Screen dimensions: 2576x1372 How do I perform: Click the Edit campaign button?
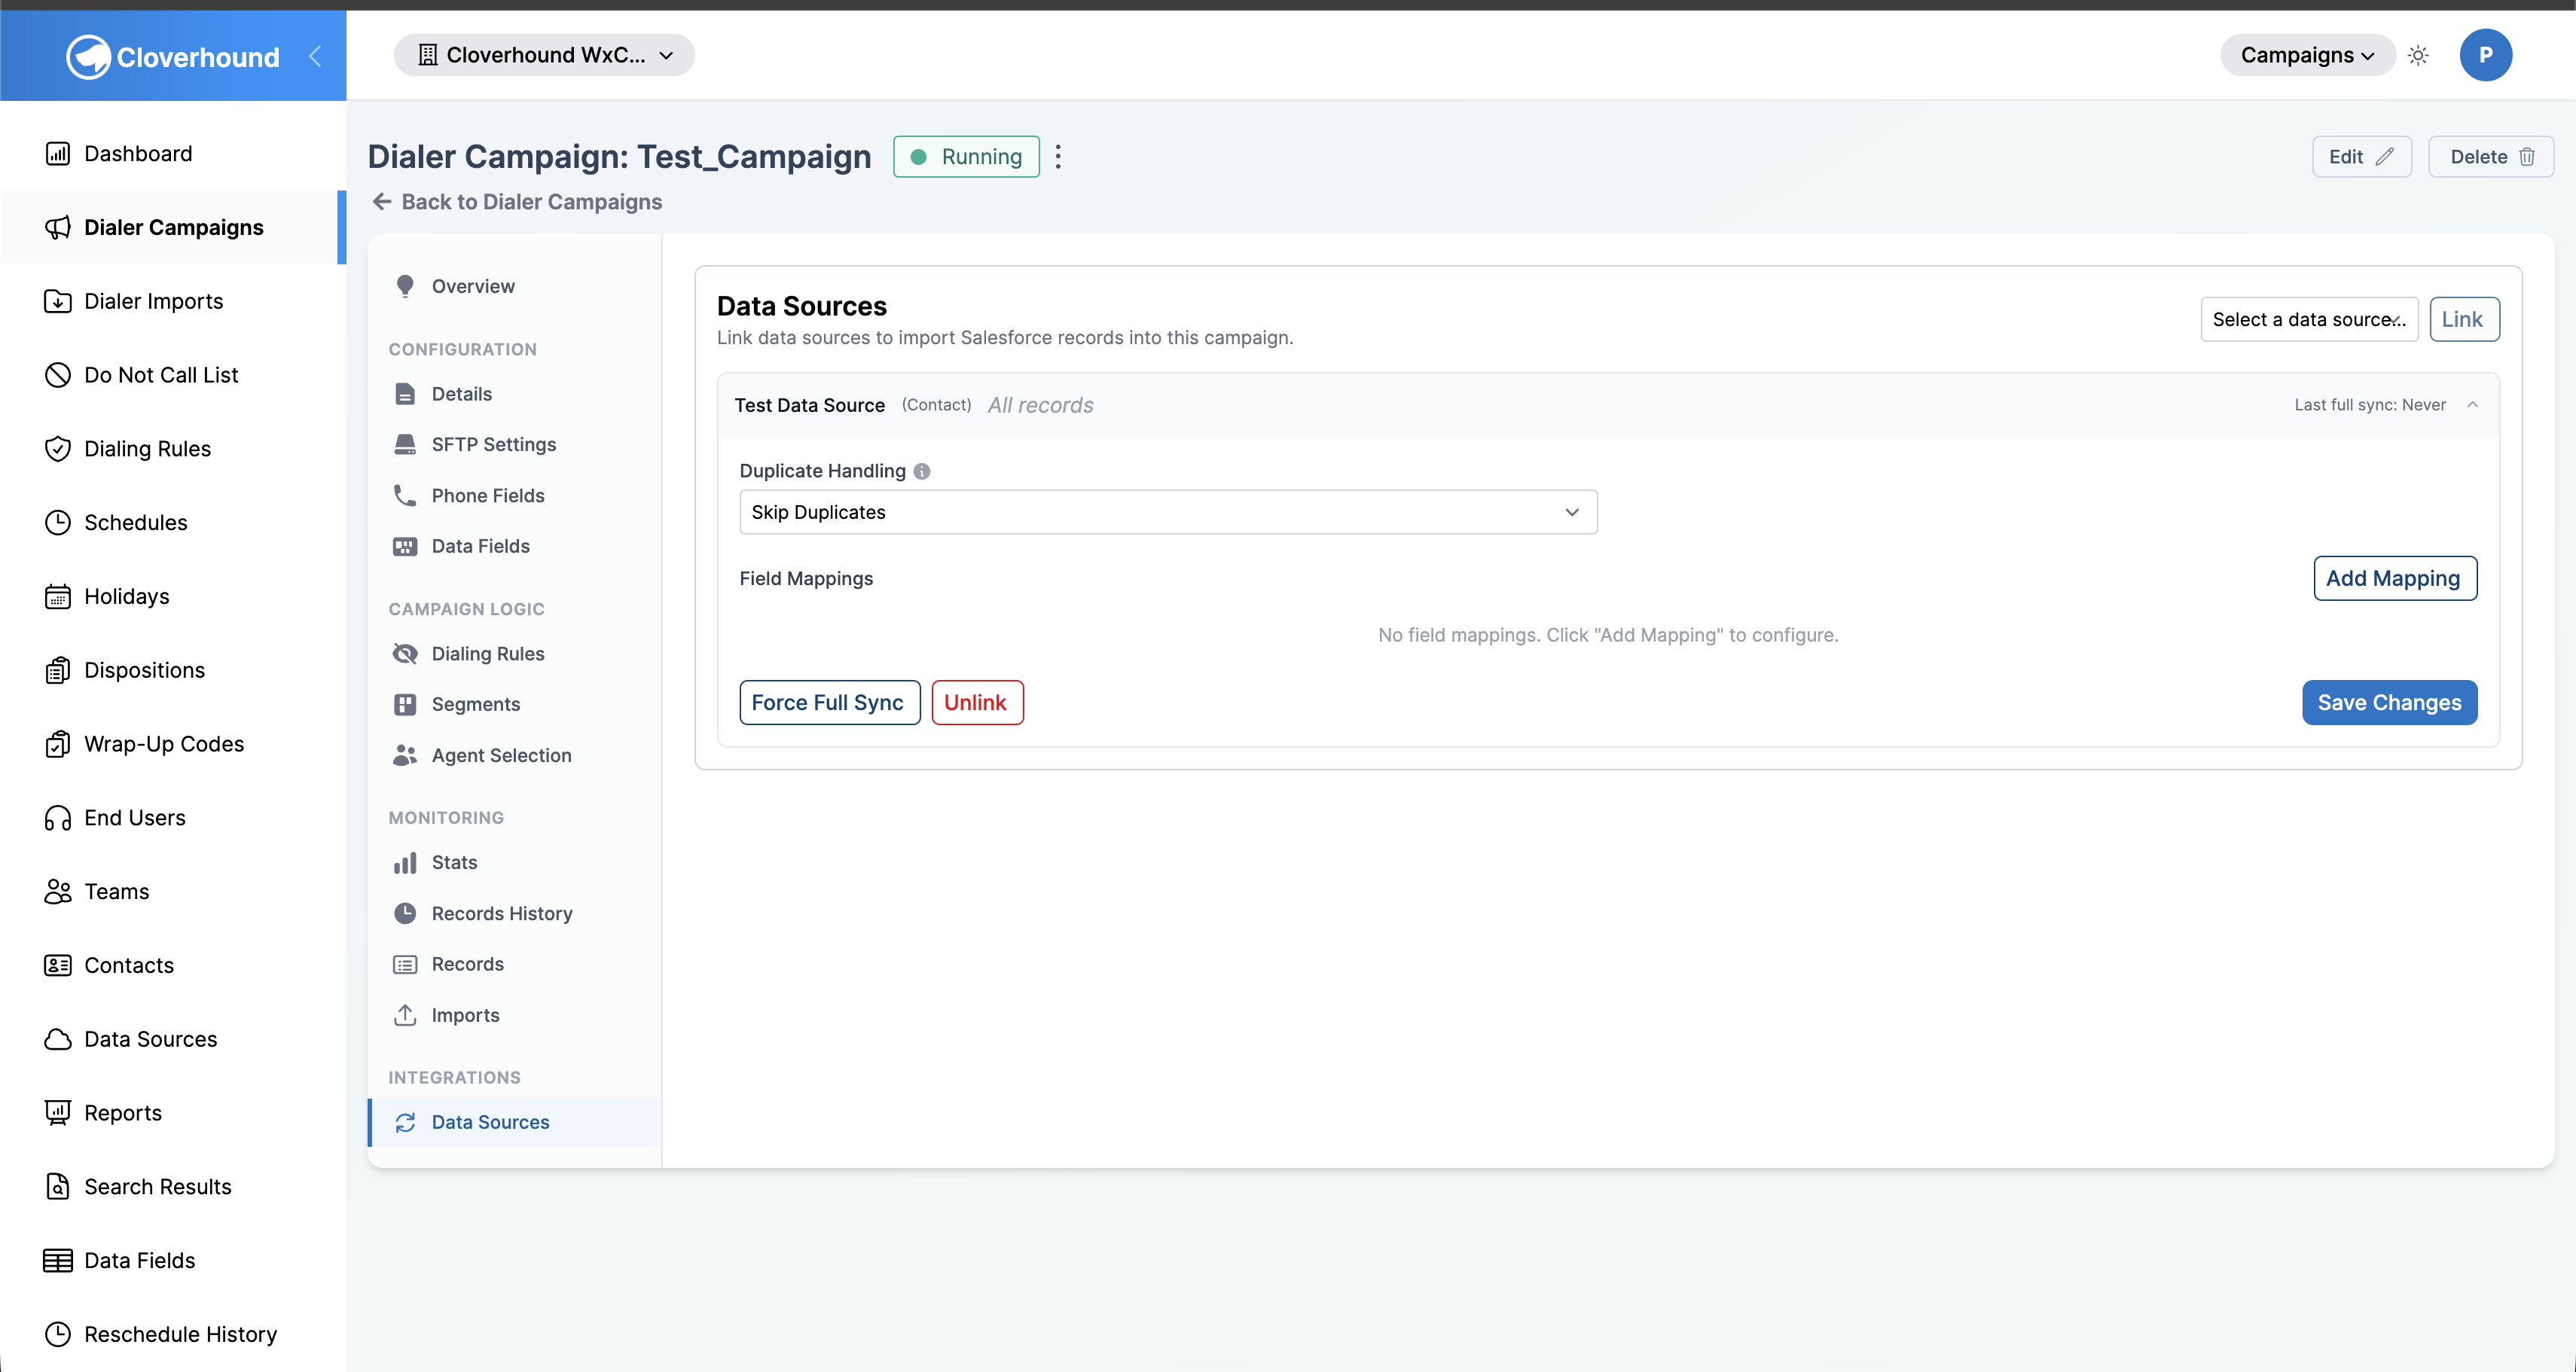[x=2361, y=157]
